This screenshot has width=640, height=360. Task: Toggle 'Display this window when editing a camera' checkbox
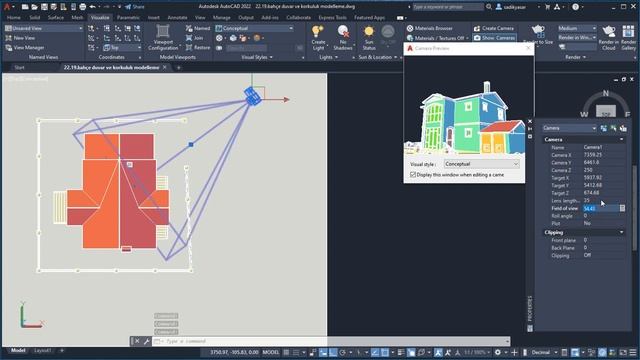tap(413, 175)
